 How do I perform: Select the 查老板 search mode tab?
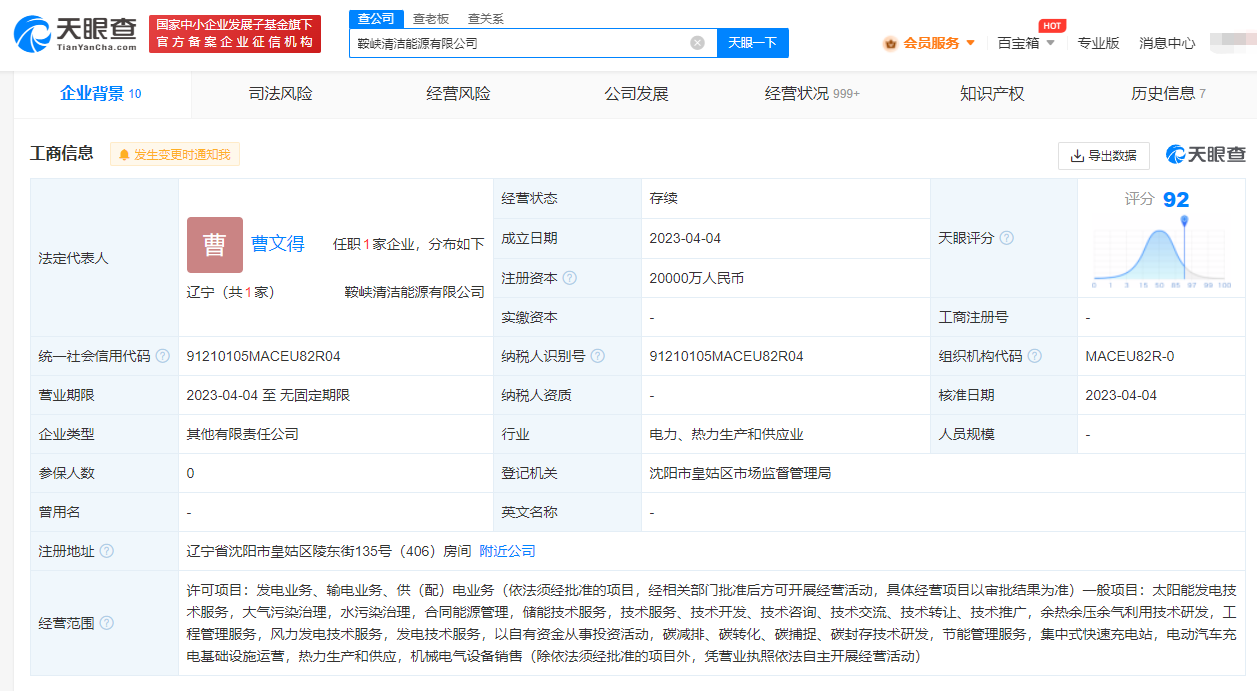[431, 19]
